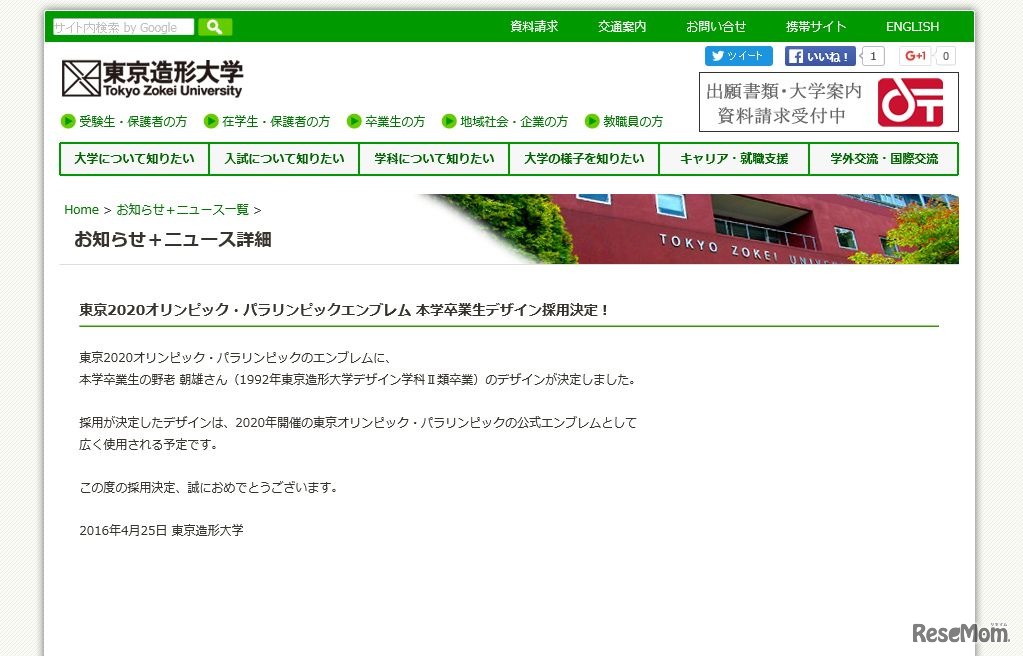Screen dimensions: 1023x656
Task: Click the green arrow beside 受験生・保護者の方
Action: (70, 121)
